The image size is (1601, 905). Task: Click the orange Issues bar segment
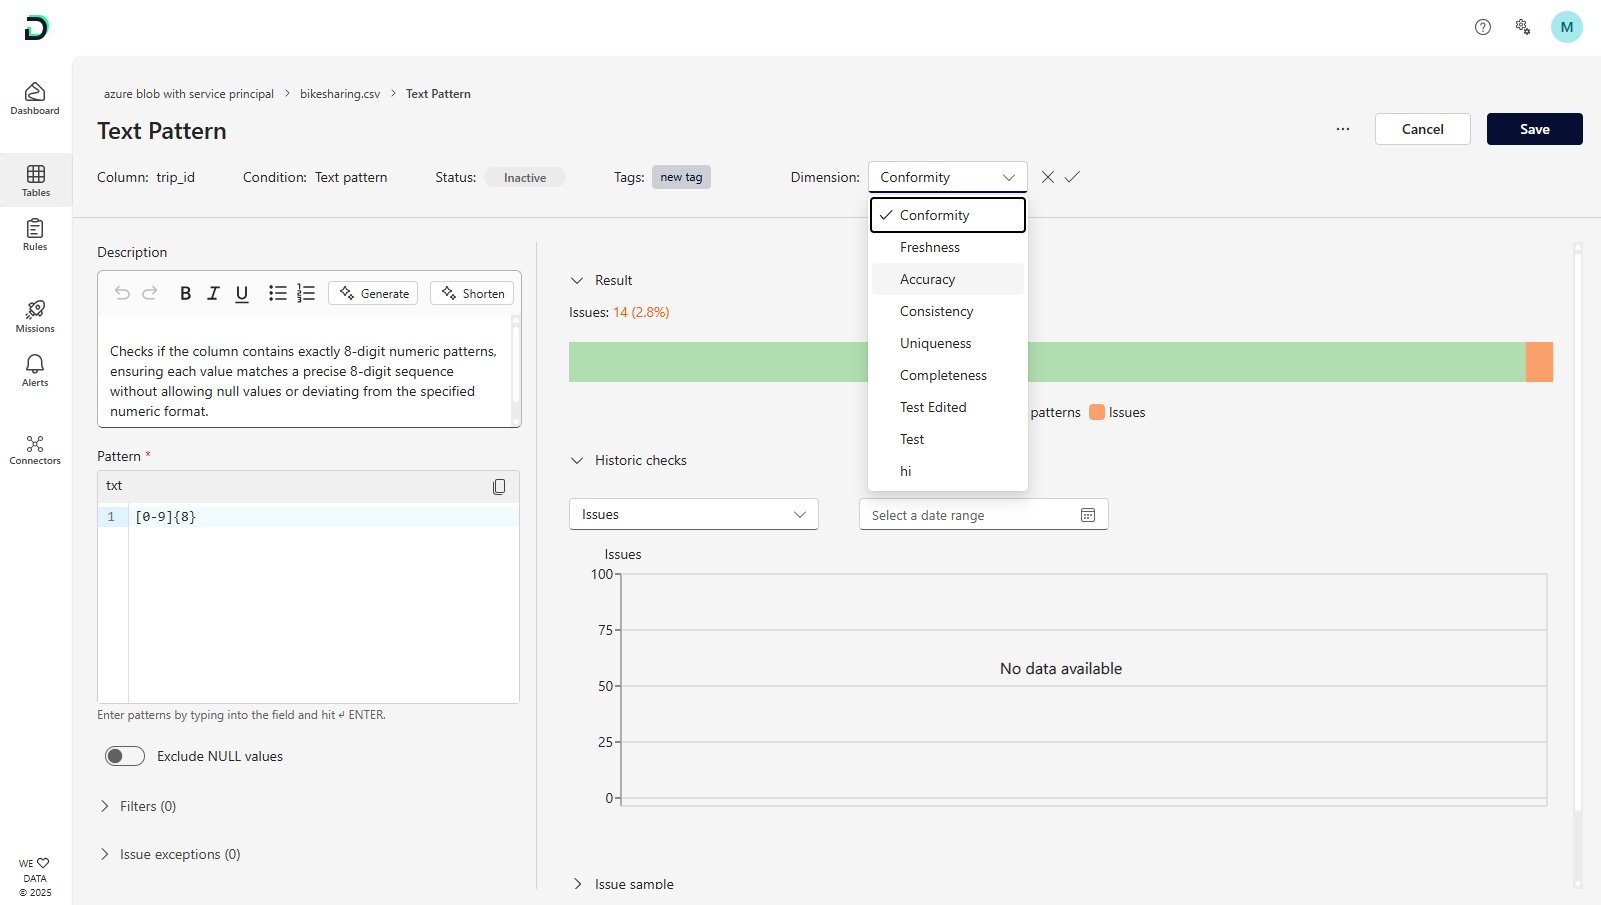click(1539, 362)
